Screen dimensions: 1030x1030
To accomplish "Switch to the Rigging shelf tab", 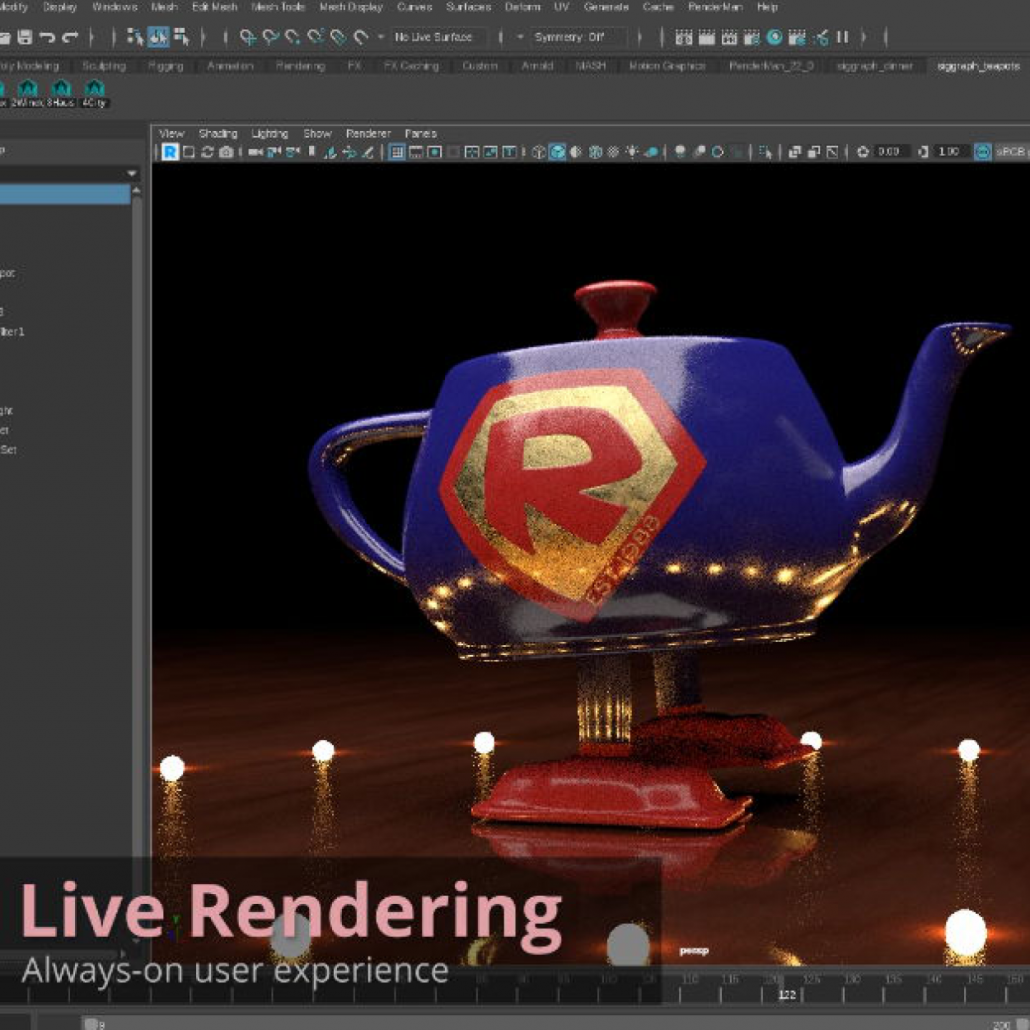I will tap(166, 66).
